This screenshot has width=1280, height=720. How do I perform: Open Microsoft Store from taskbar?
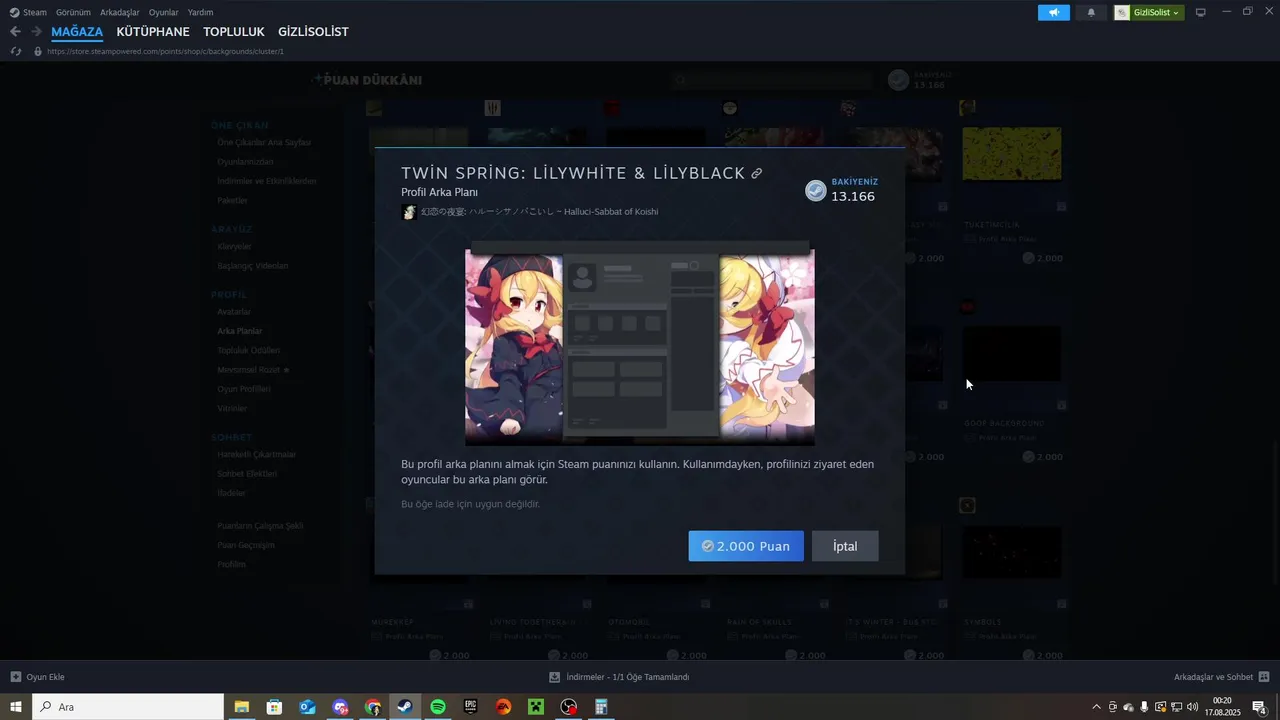click(274, 707)
